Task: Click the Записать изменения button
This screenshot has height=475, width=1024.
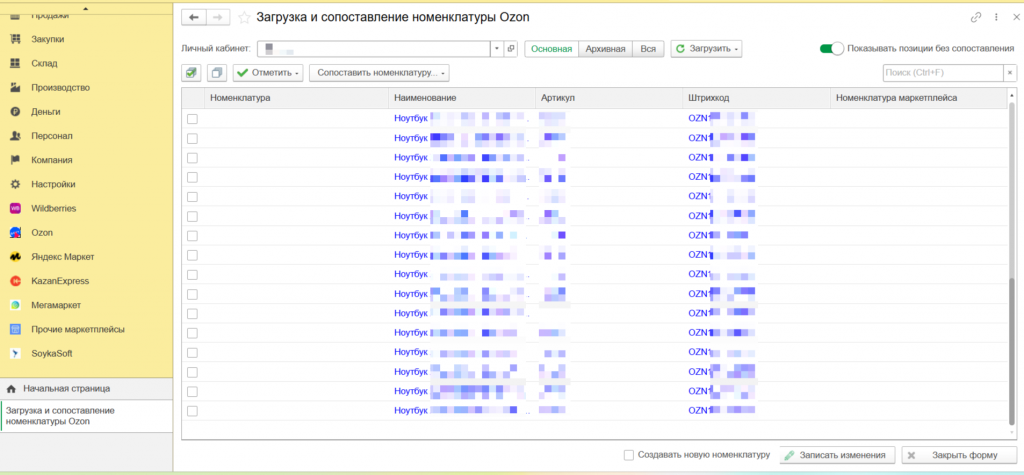Action: [x=837, y=455]
